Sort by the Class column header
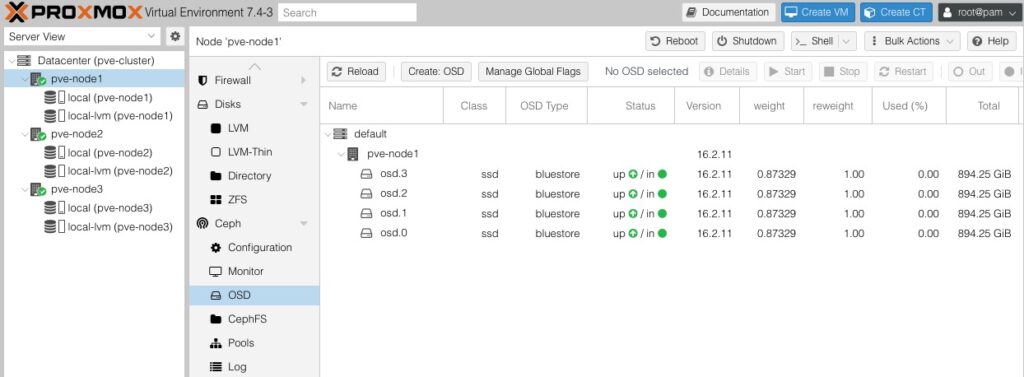 [474, 106]
